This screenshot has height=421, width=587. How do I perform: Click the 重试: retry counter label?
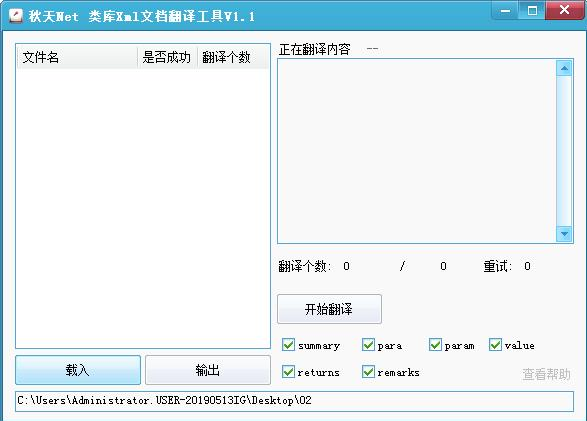pyautogui.click(x=498, y=266)
